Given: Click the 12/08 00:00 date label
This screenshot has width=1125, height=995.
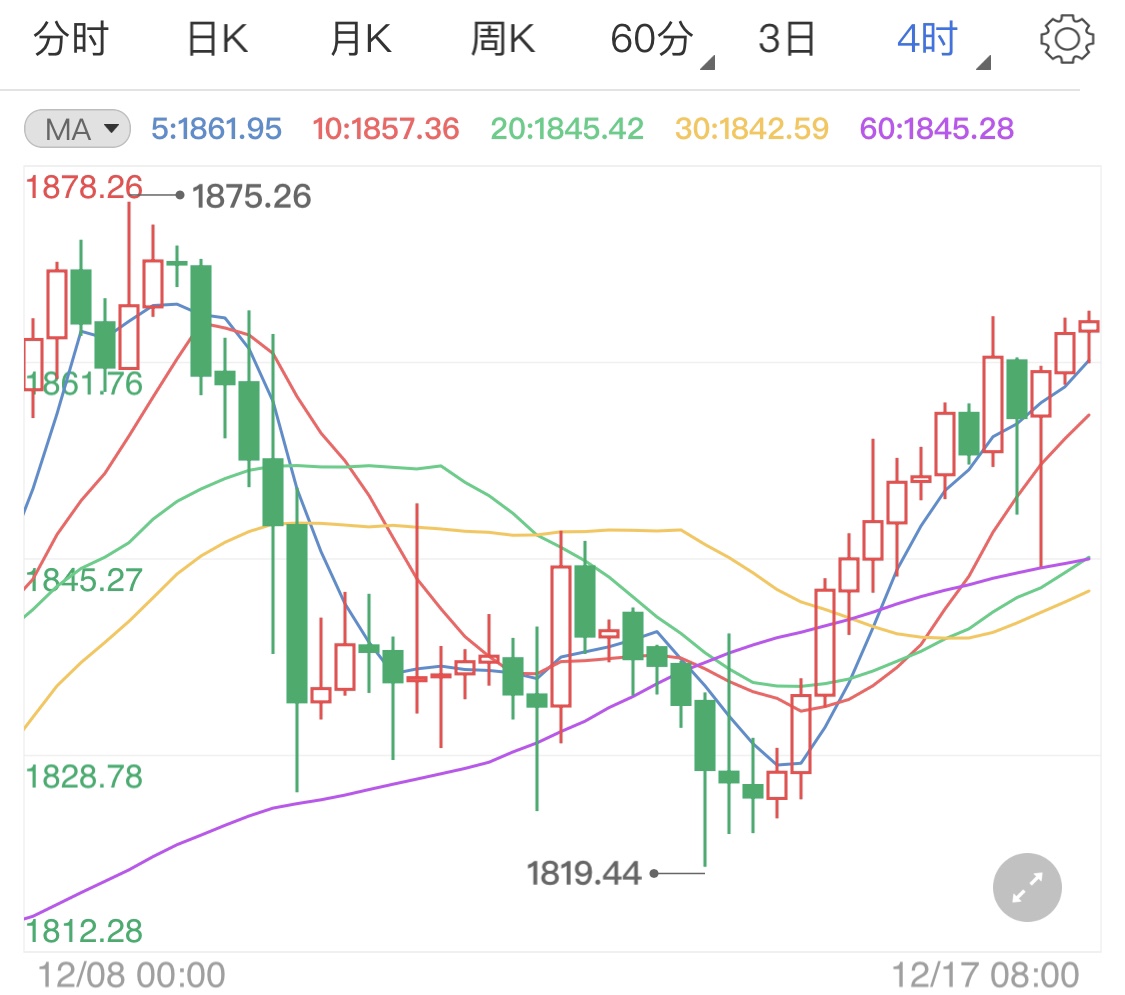Looking at the screenshot, I should click(x=131, y=975).
